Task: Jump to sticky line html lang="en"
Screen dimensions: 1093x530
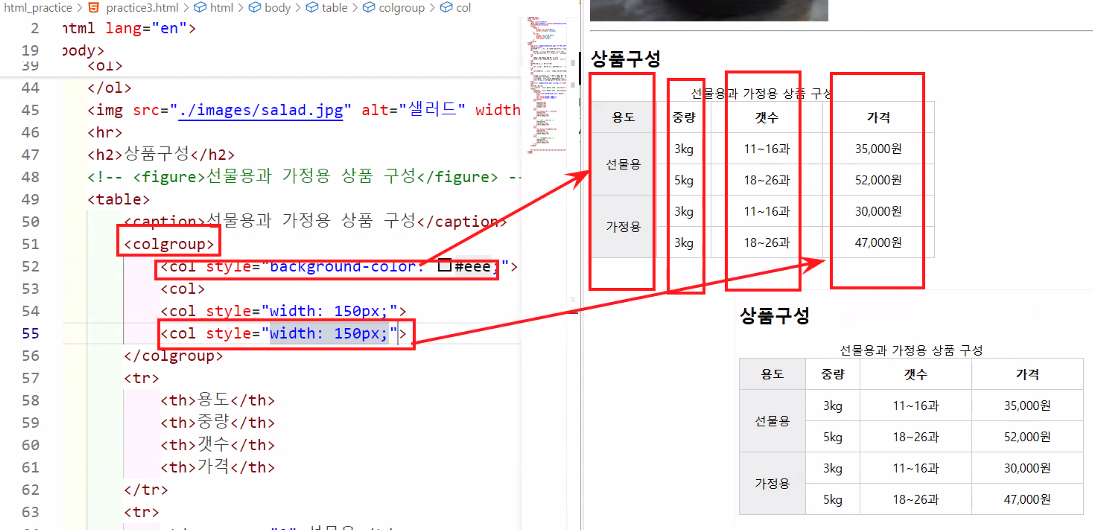Action: 129,29
